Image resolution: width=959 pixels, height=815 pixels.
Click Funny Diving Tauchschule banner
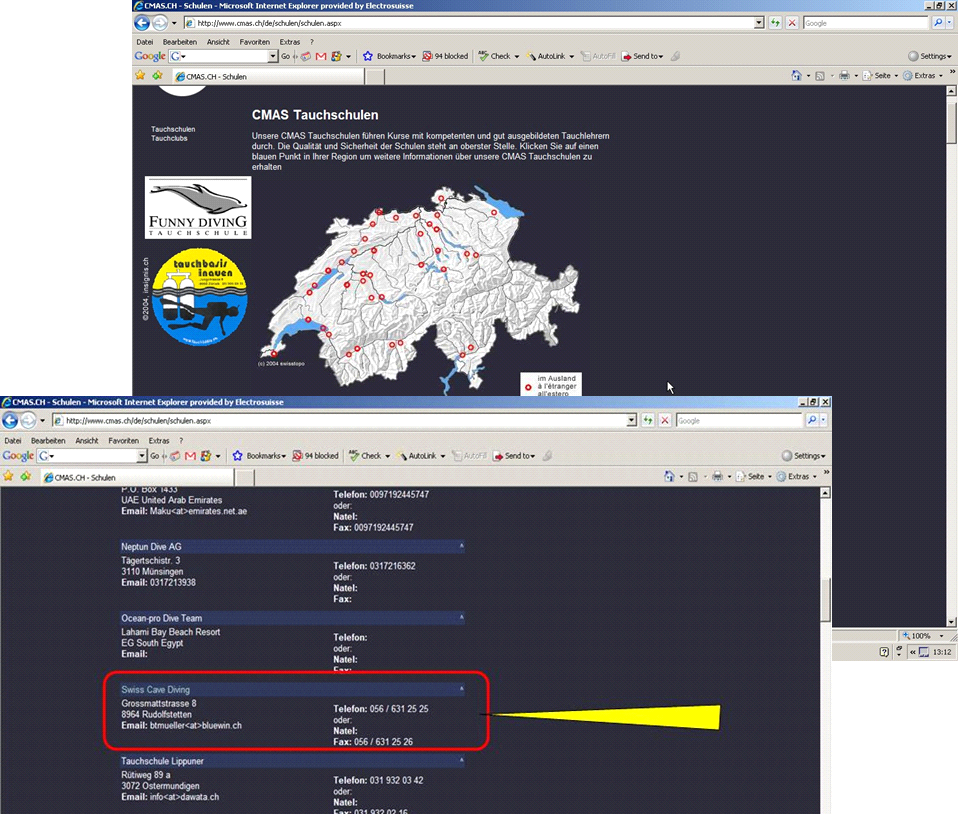click(198, 208)
